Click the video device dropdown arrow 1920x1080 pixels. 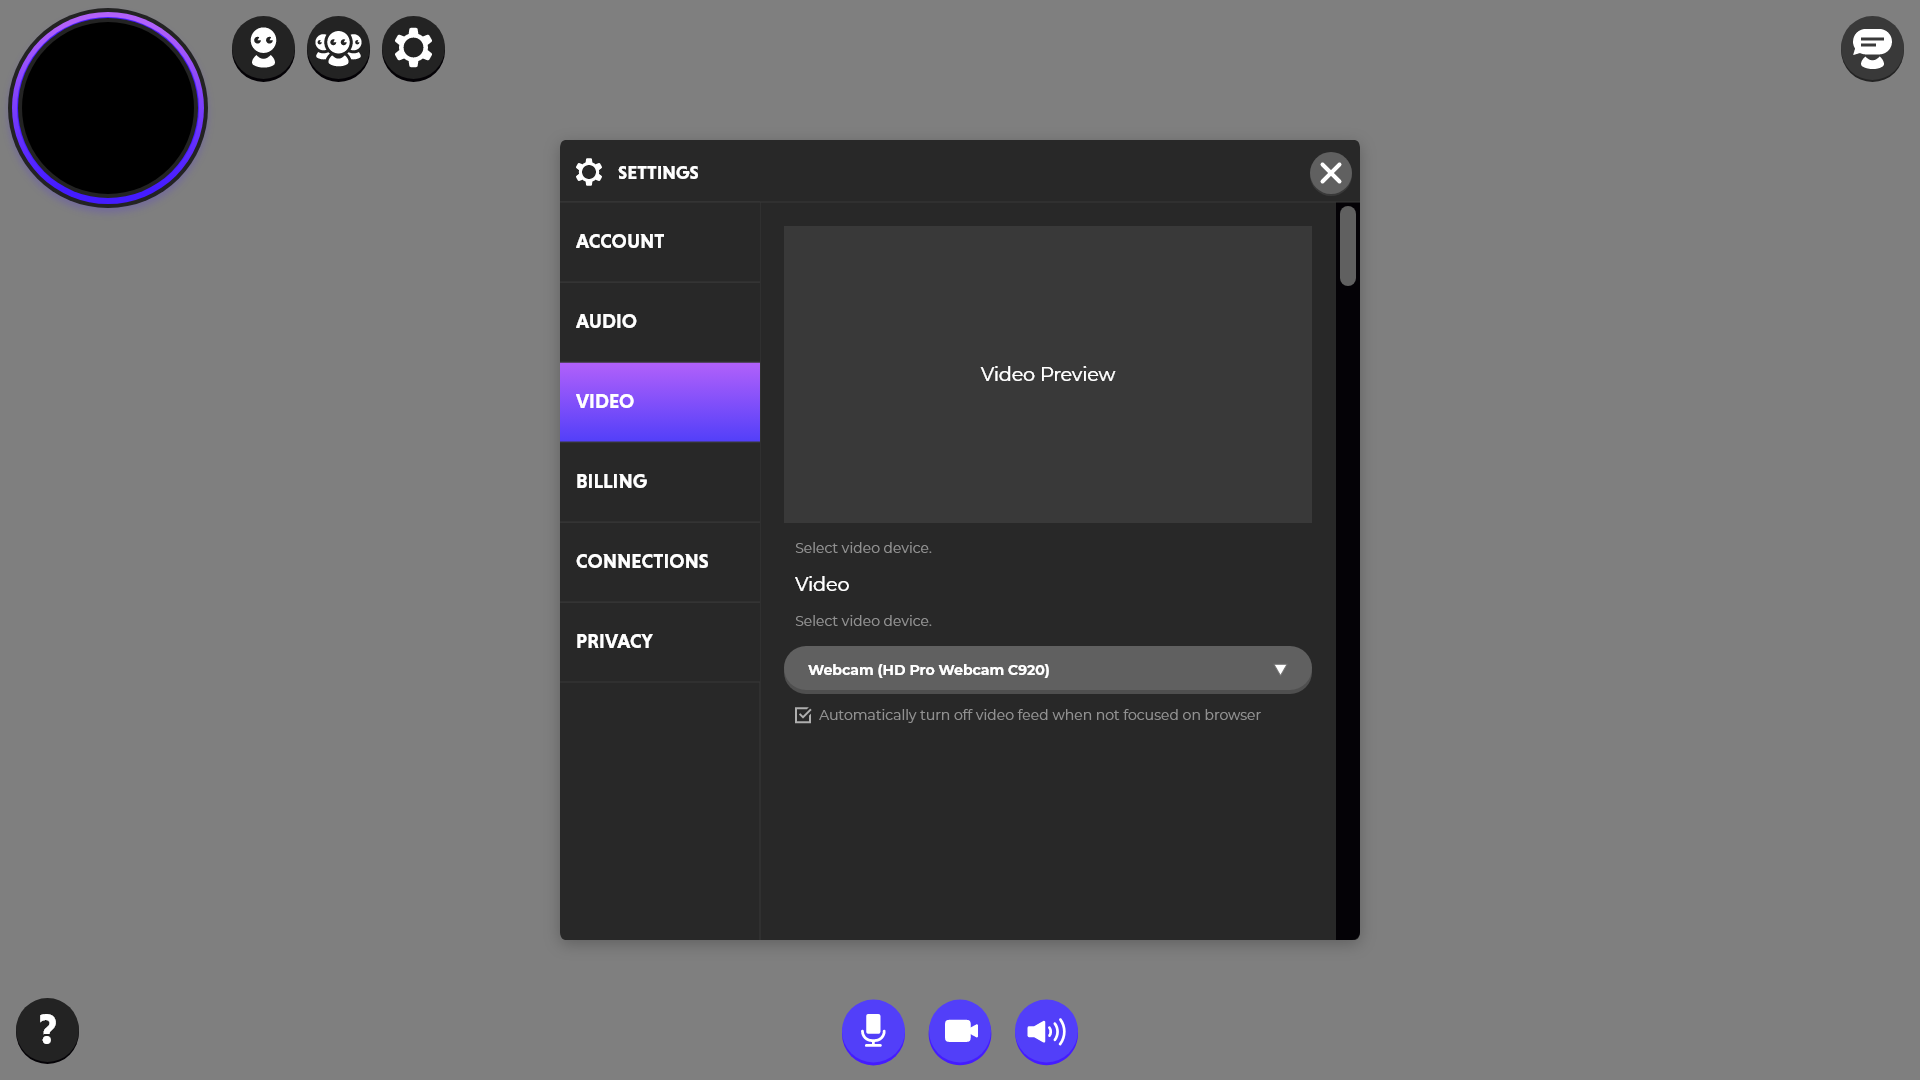(1280, 669)
